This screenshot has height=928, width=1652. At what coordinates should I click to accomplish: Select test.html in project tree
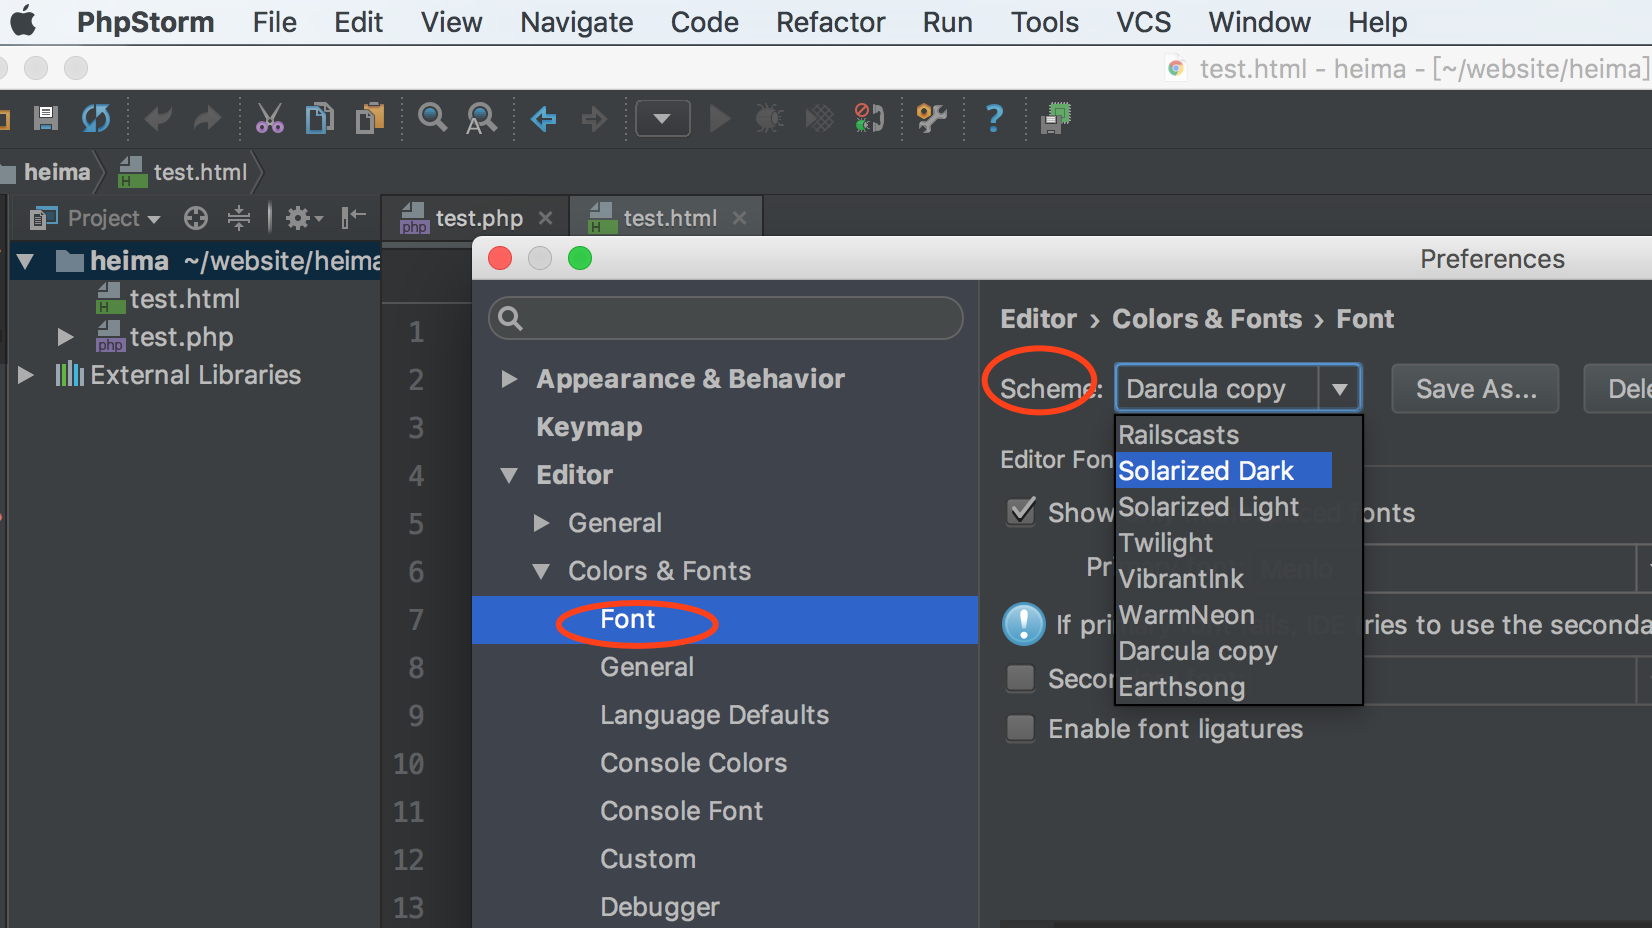[185, 299]
